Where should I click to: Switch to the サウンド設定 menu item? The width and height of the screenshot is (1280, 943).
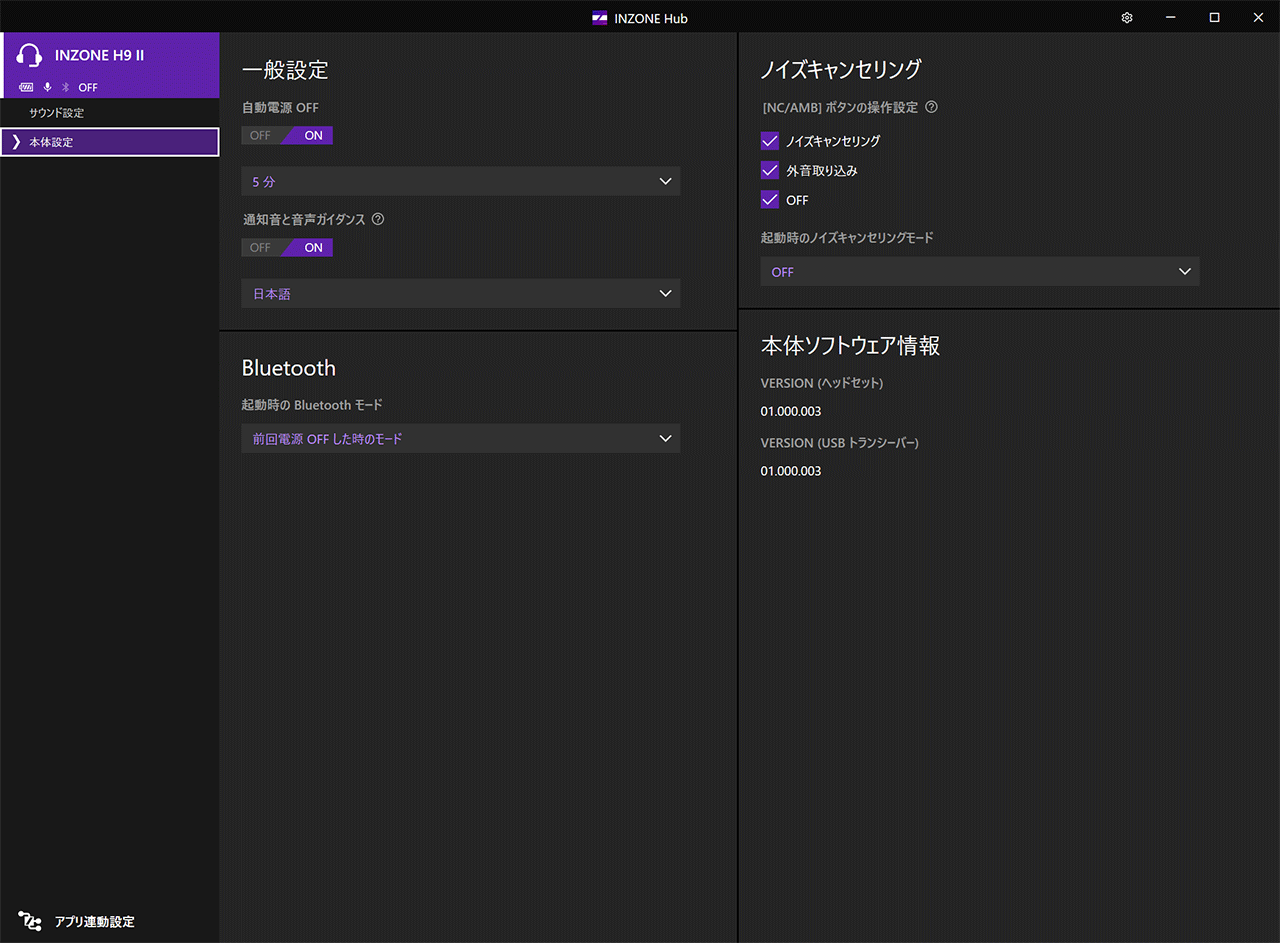coord(57,113)
